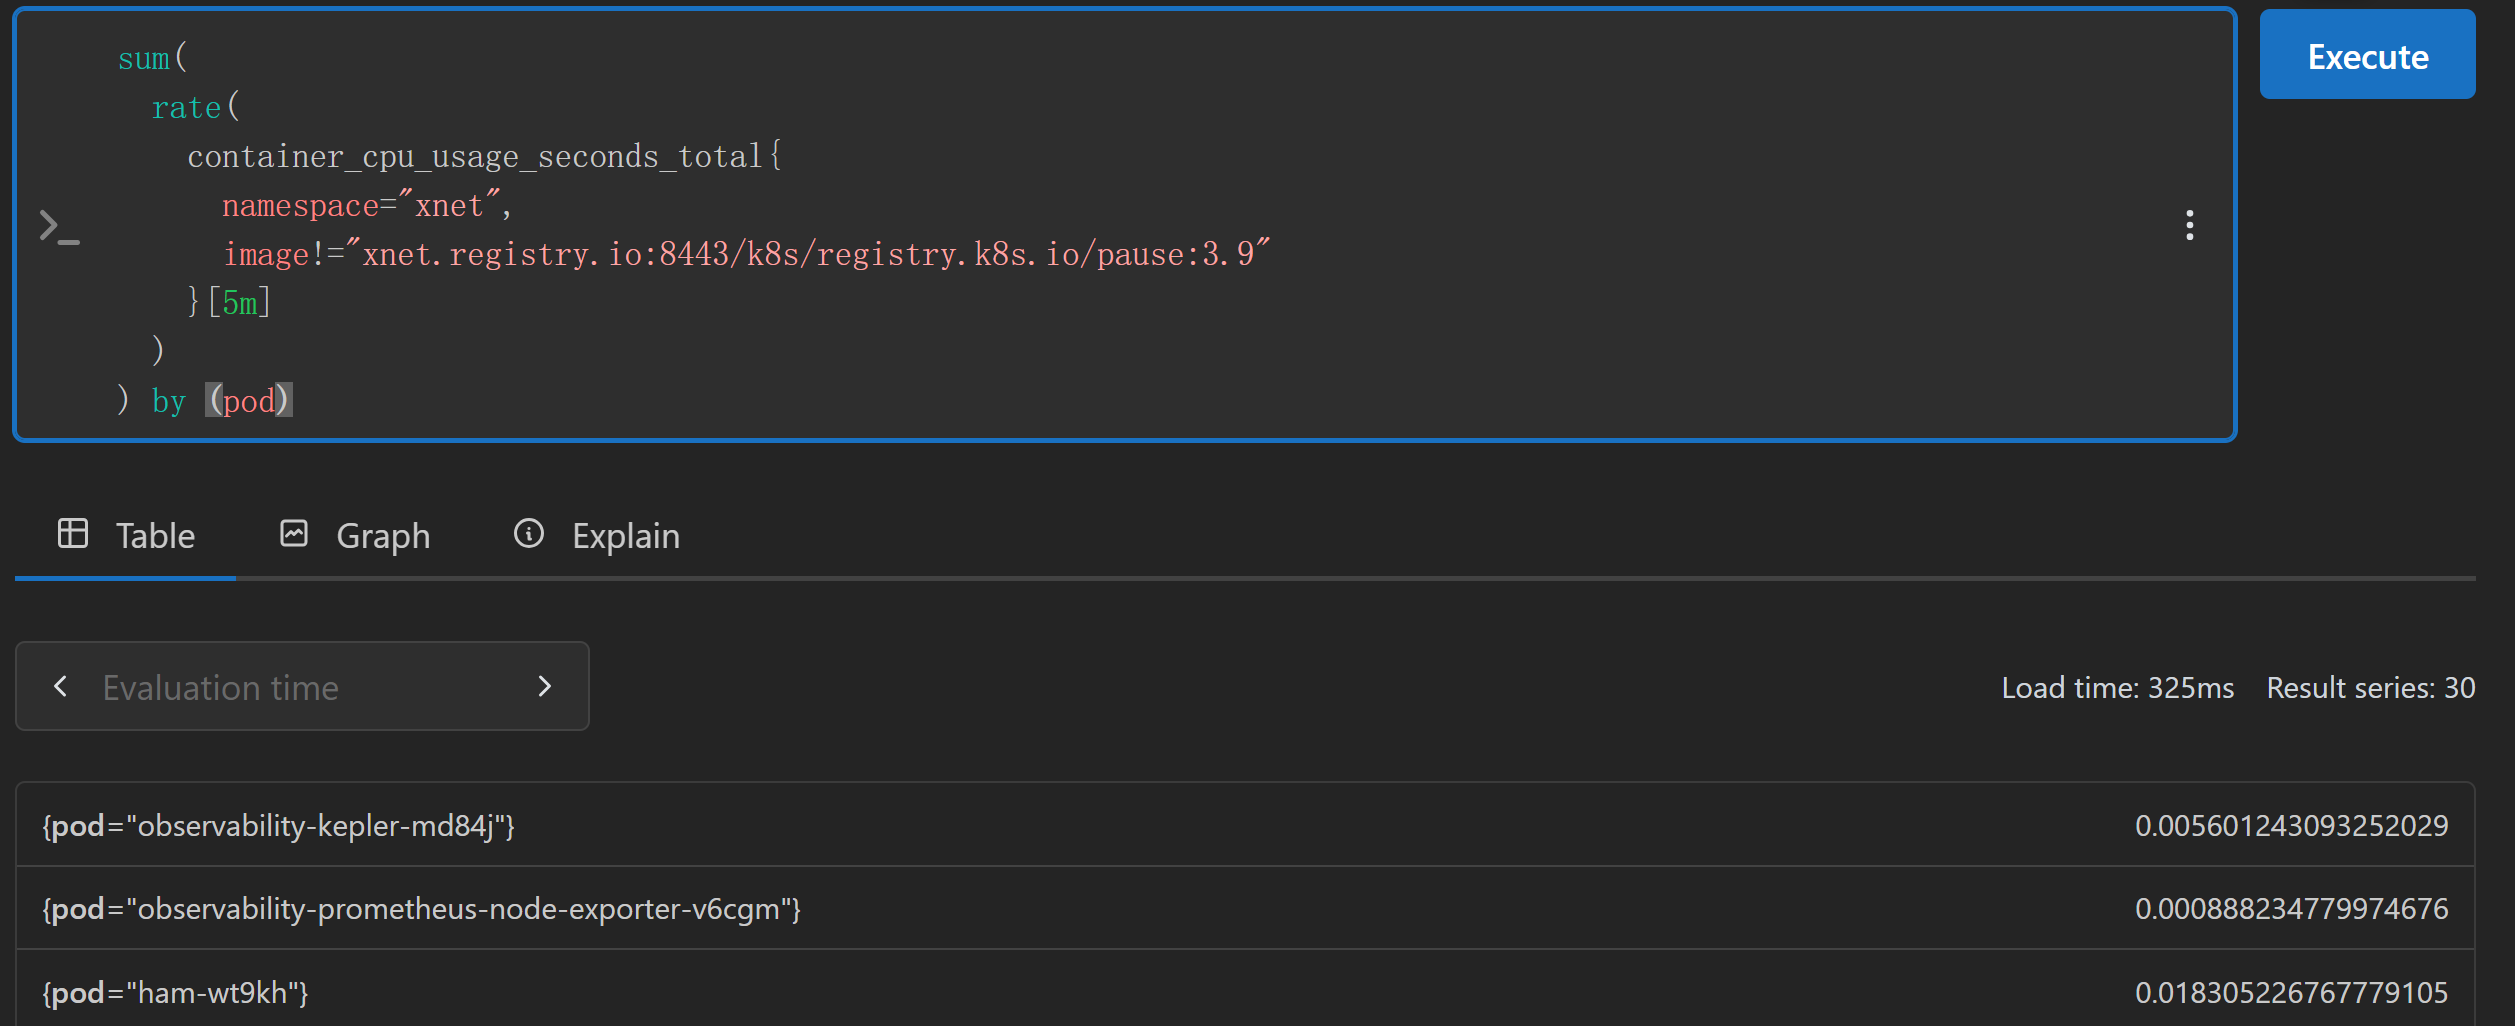The height and width of the screenshot is (1026, 2515).
Task: Click the namespace="xnet" label matcher
Action: coord(361,205)
